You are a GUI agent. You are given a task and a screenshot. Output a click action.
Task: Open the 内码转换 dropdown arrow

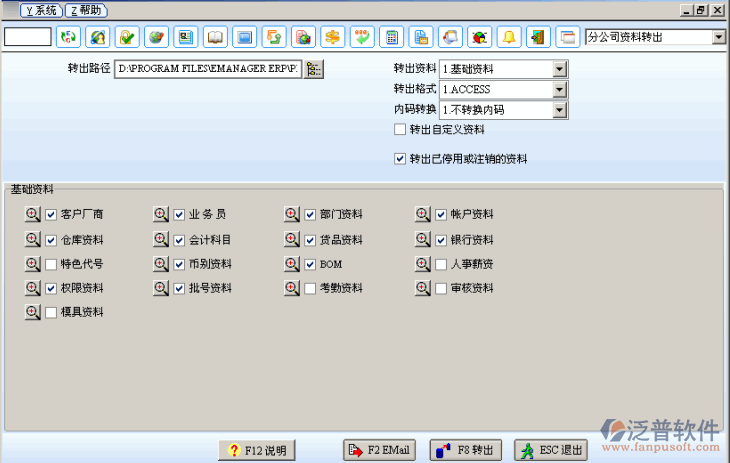(560, 110)
